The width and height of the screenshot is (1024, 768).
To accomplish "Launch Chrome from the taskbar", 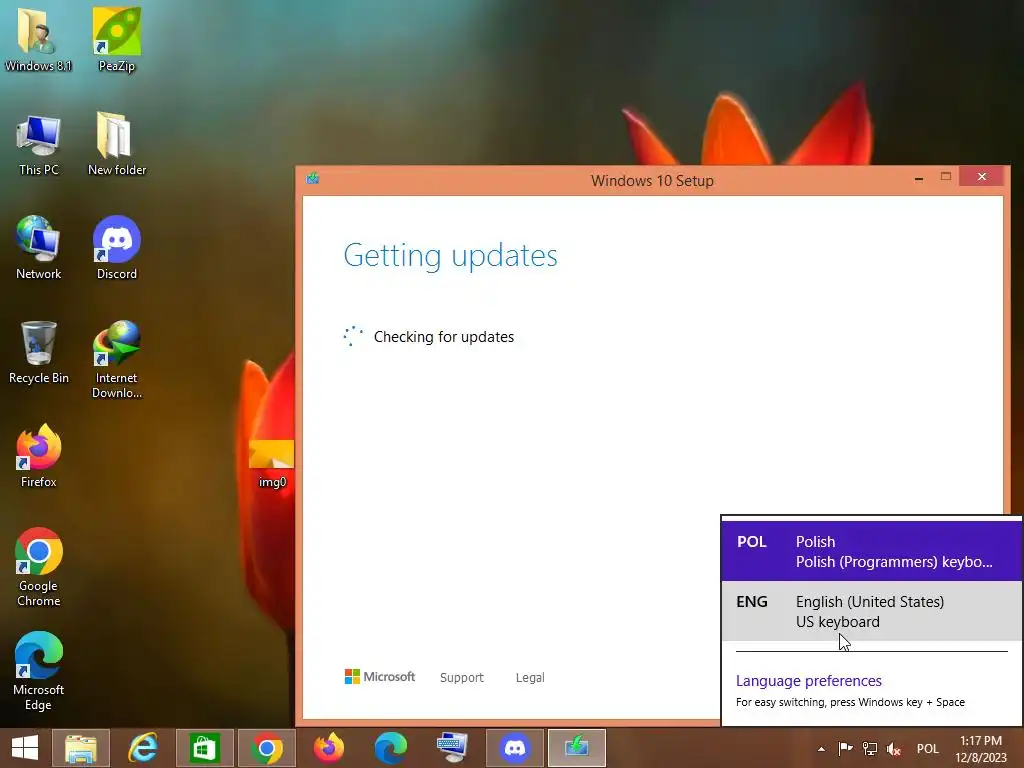I will tap(266, 748).
